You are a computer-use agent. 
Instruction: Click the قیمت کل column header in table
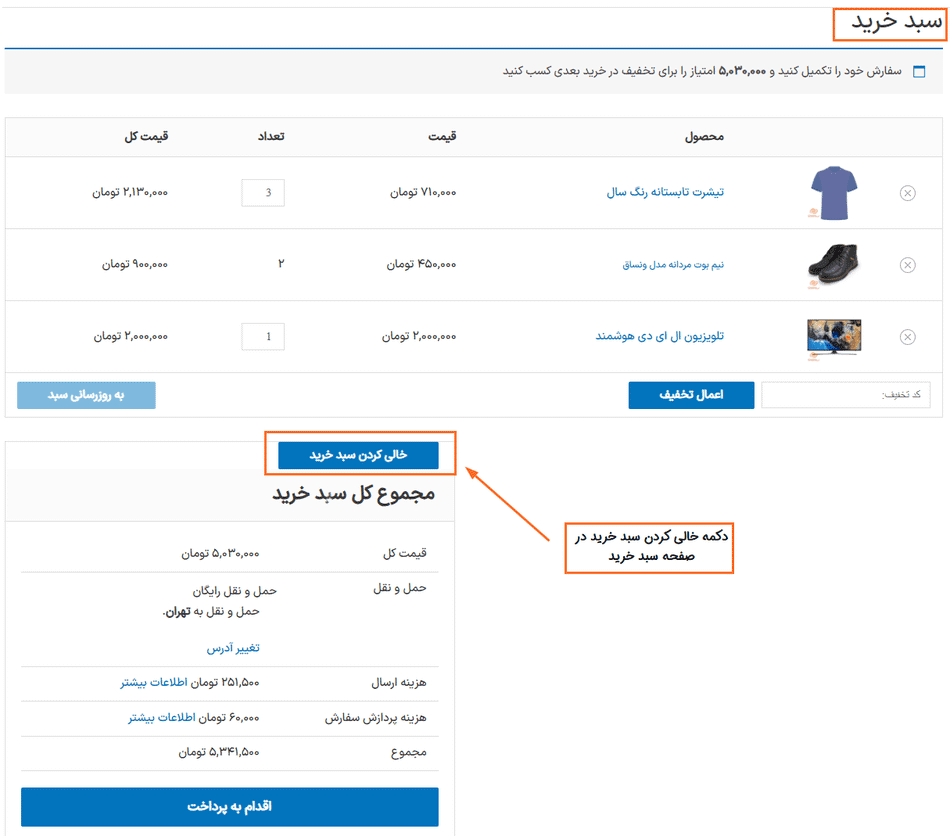tap(146, 136)
